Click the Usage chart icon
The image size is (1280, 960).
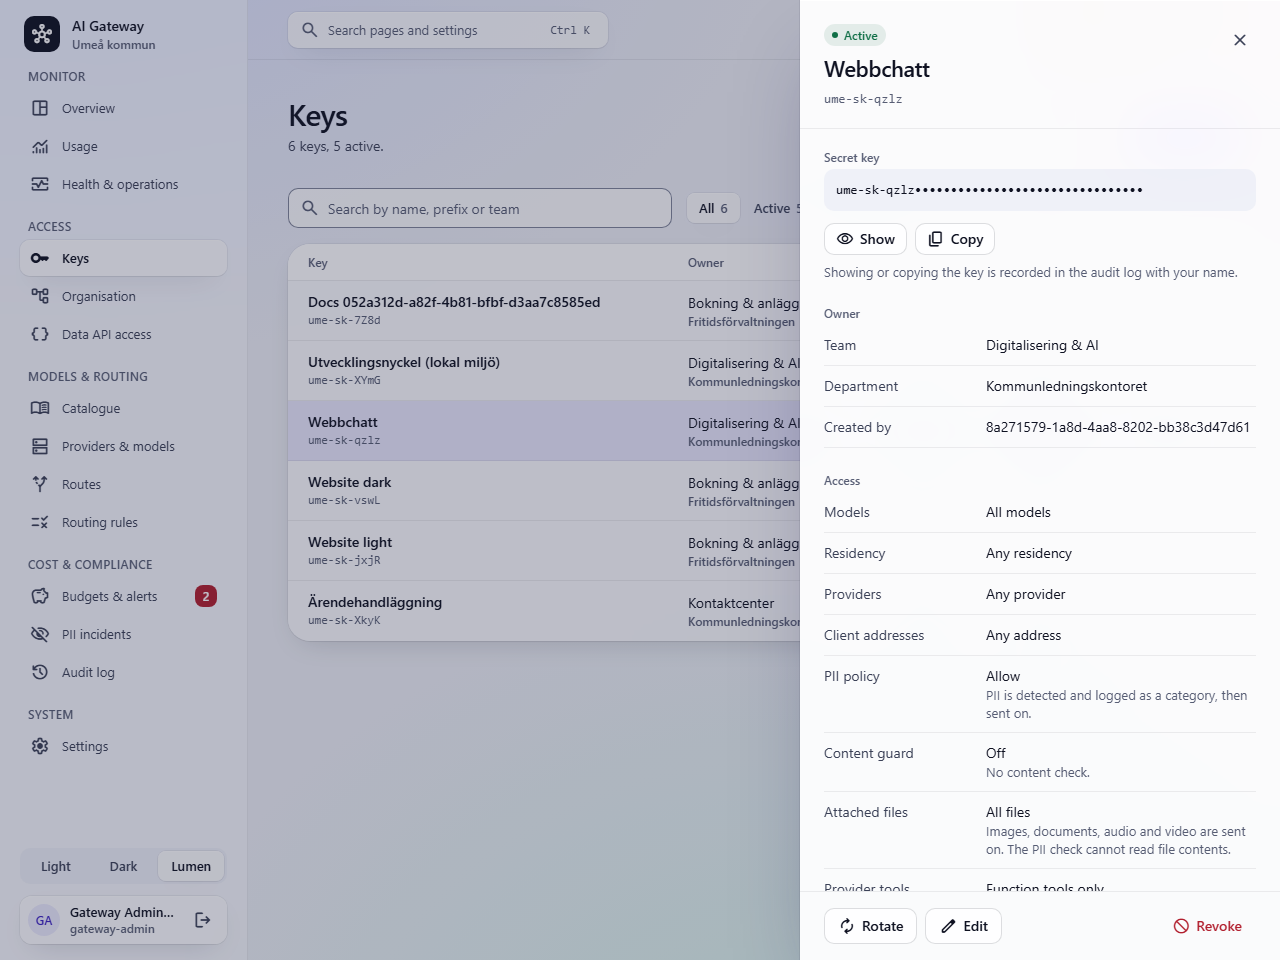click(40, 146)
